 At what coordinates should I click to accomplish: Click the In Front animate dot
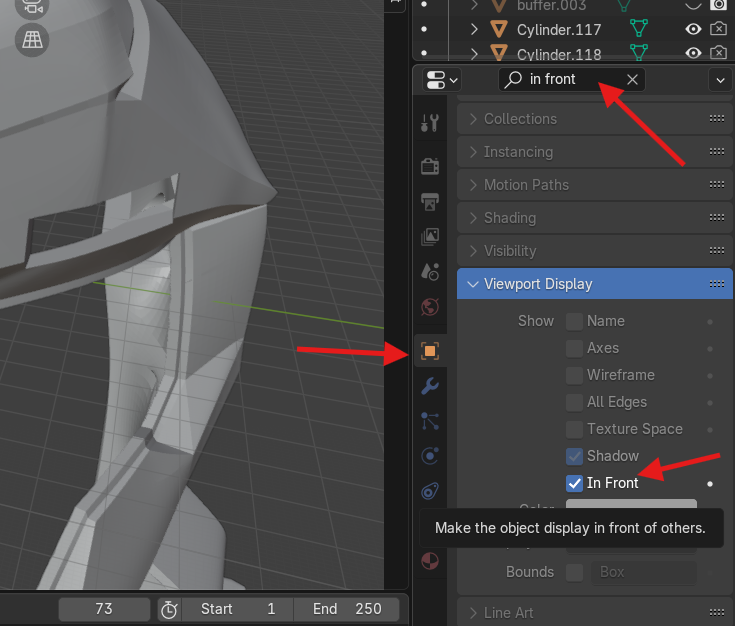[710, 483]
